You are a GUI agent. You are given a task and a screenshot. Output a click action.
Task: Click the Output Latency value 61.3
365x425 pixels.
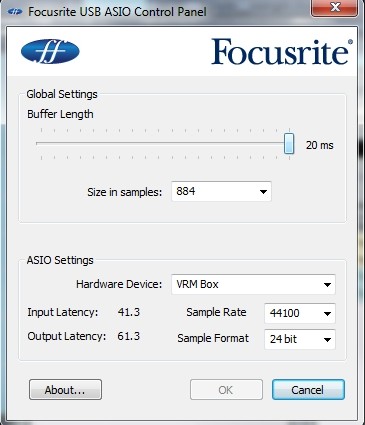click(129, 336)
